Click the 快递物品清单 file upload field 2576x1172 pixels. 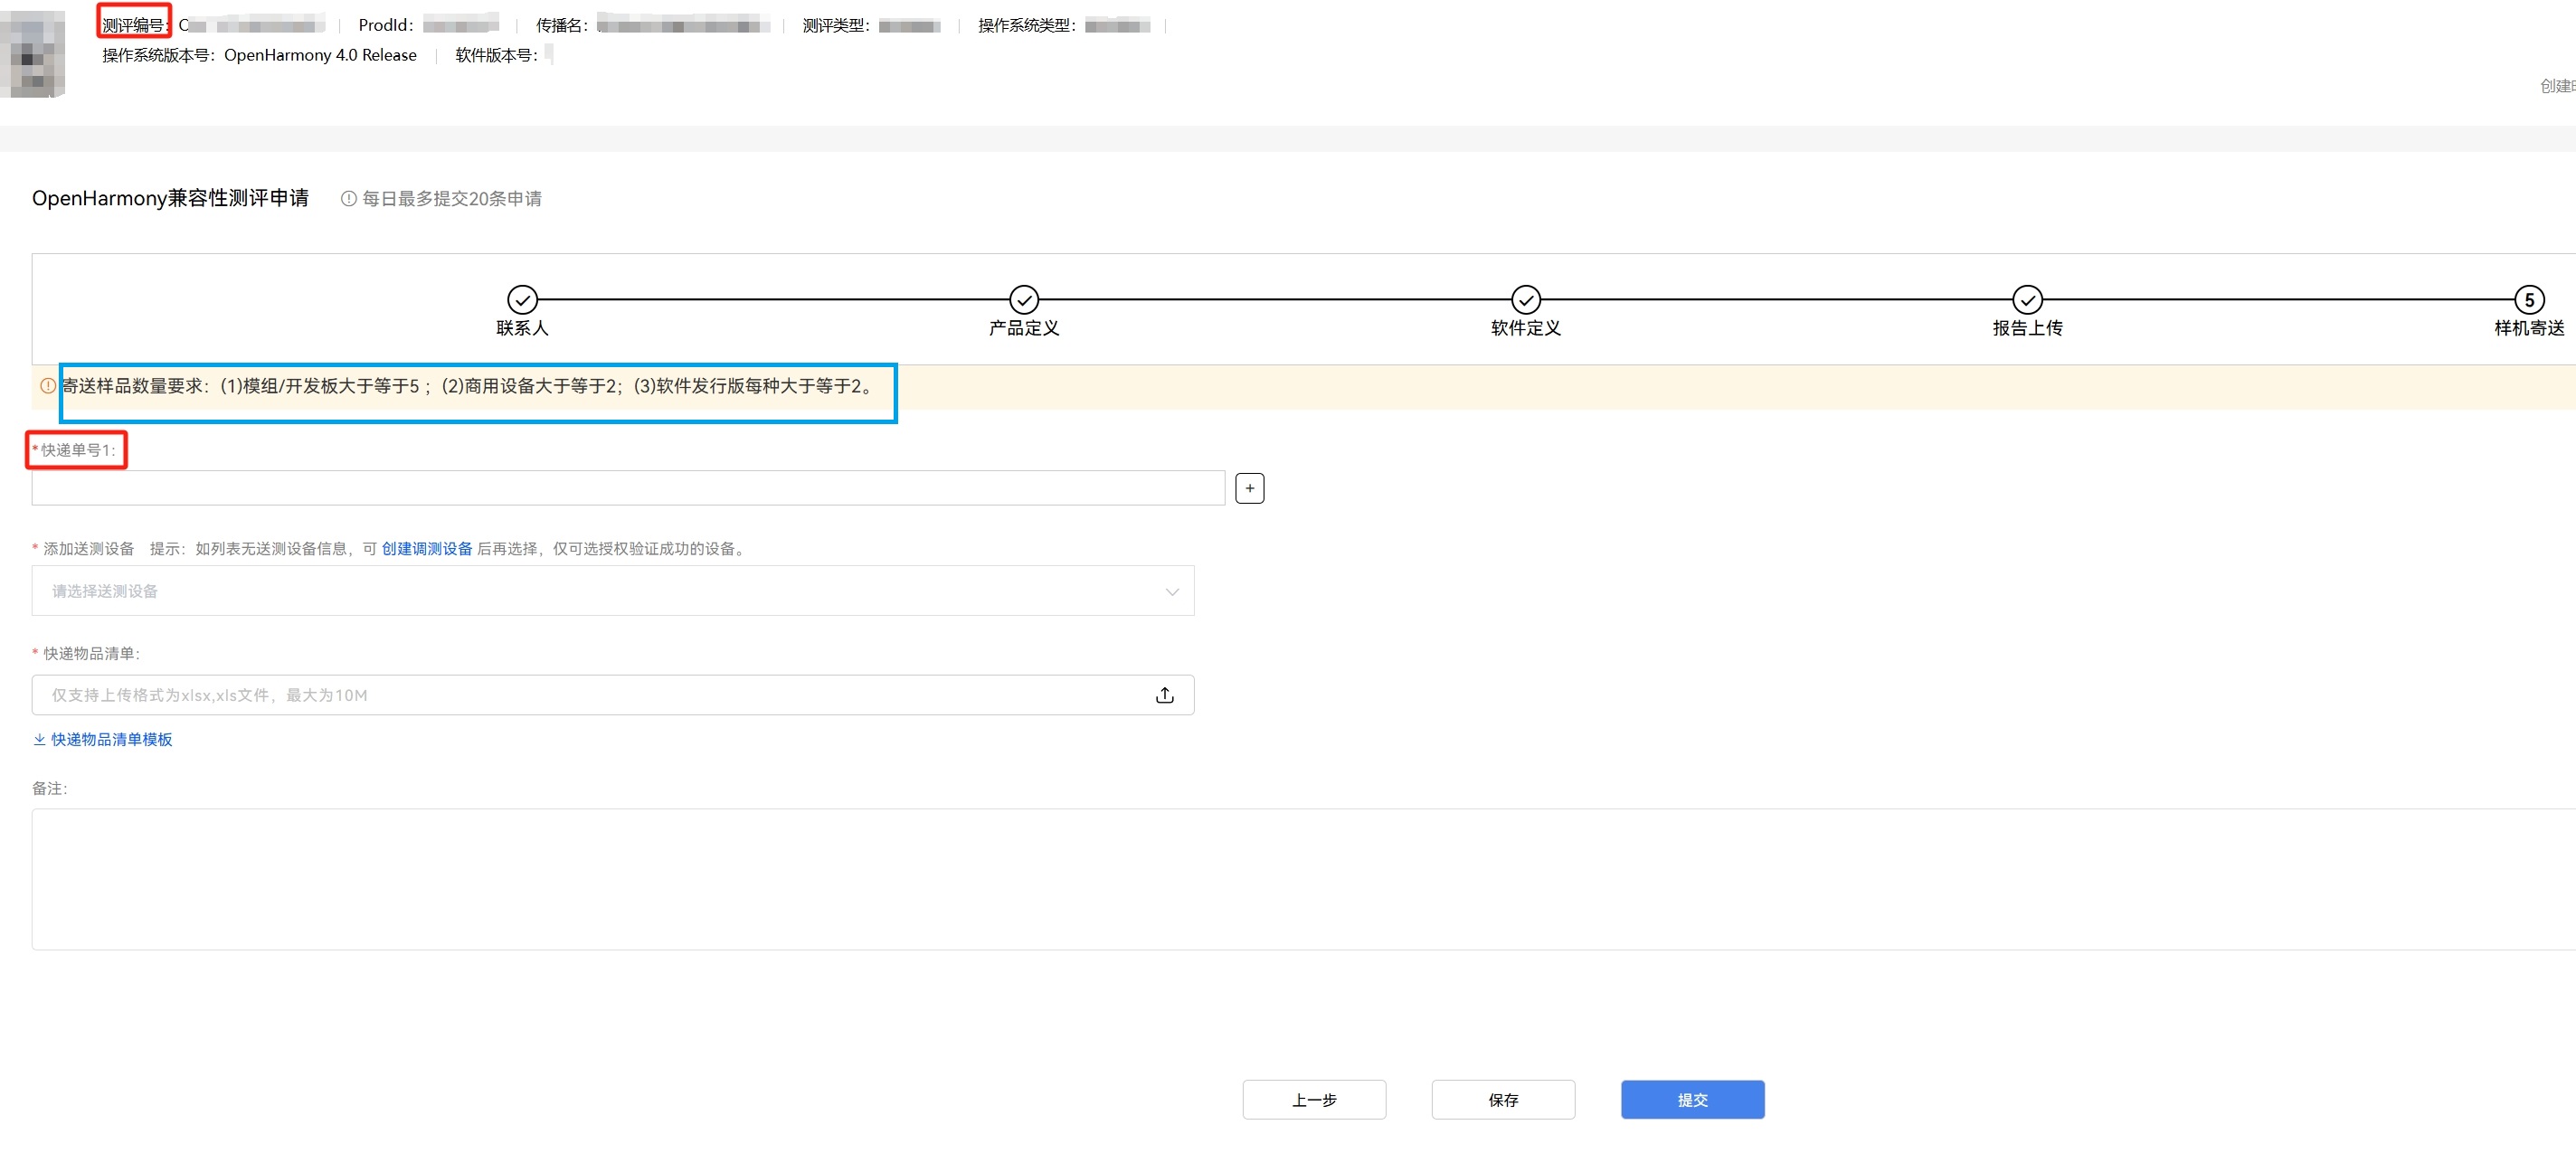[613, 695]
